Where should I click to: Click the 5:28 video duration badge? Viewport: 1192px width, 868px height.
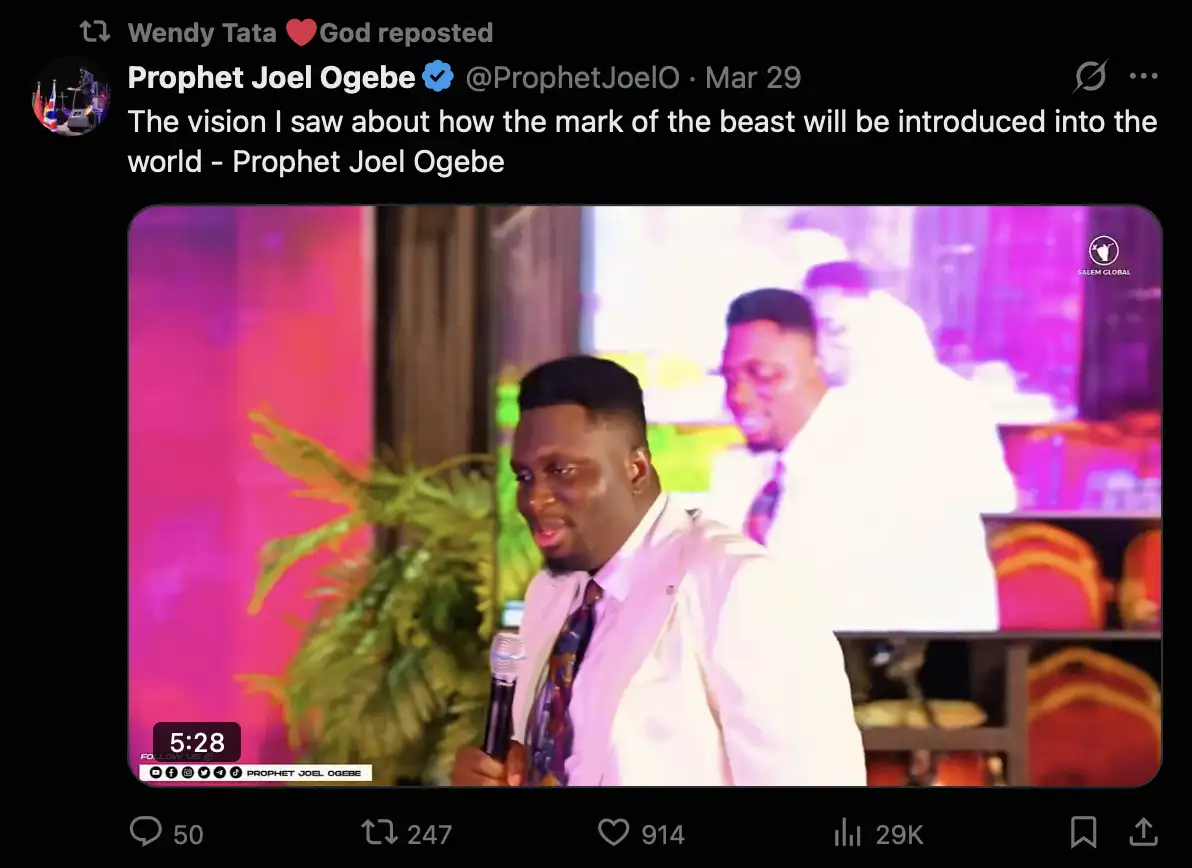[x=196, y=742]
